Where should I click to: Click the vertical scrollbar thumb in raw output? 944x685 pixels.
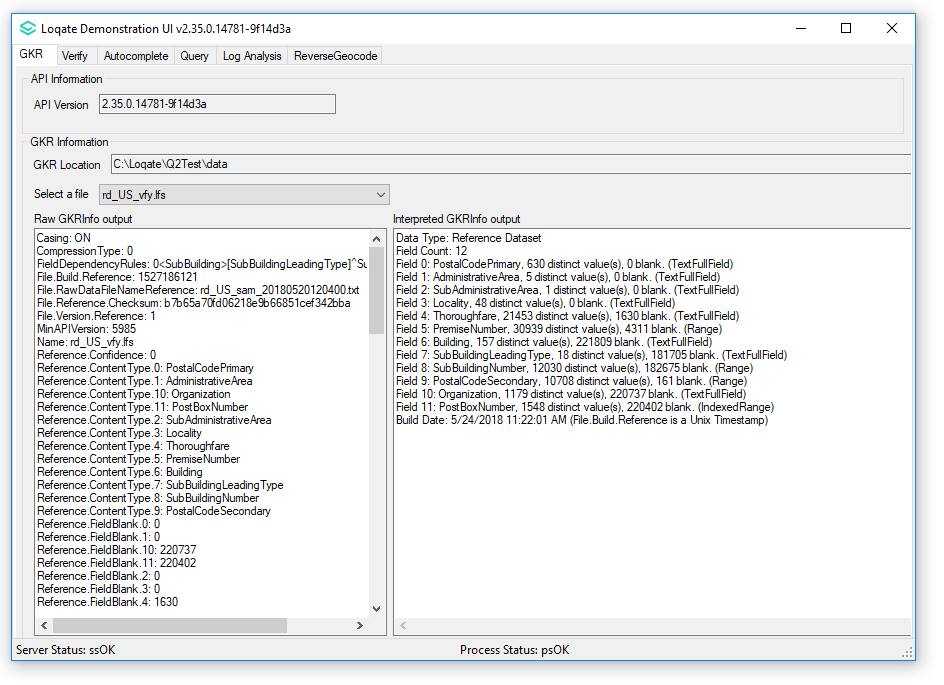(376, 290)
